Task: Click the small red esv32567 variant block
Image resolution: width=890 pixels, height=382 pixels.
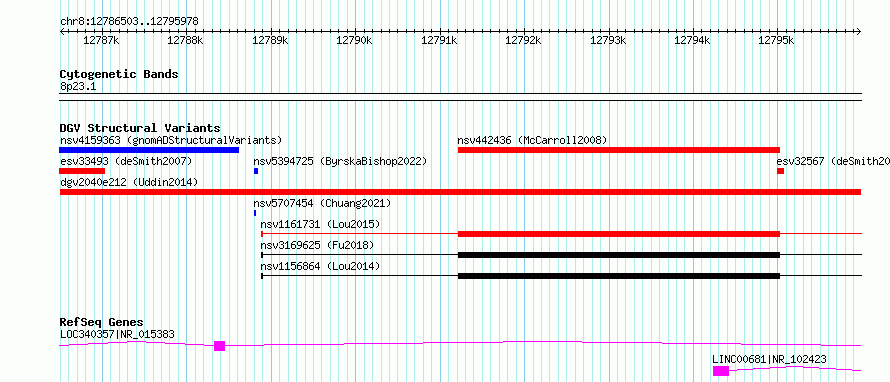Action: click(780, 171)
